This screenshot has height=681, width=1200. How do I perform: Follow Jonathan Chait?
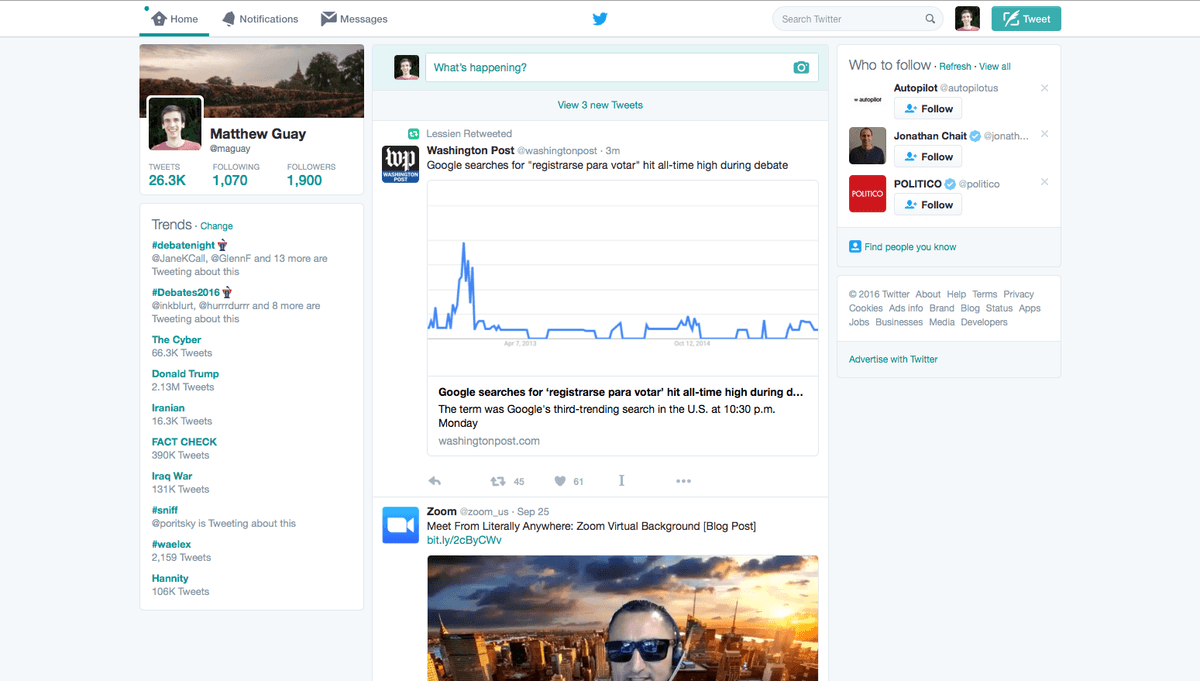(928, 157)
